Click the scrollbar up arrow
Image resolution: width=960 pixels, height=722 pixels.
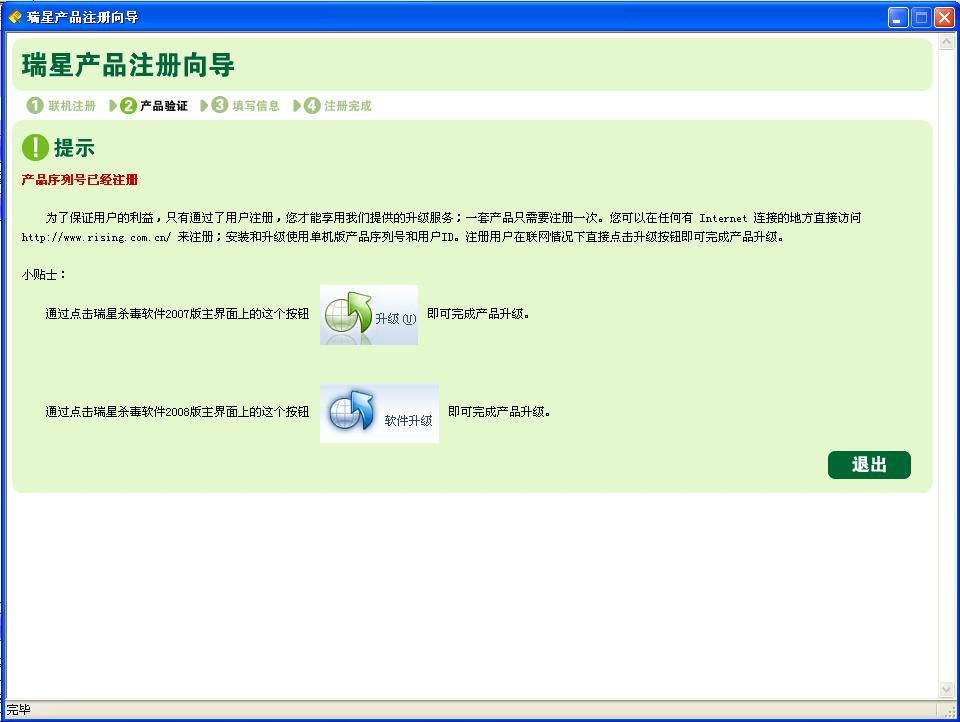pyautogui.click(x=947, y=42)
